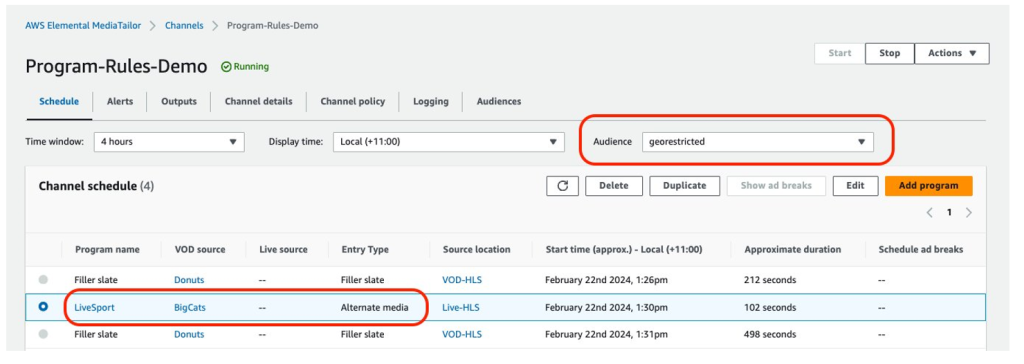Click the Alternate media entry type cell

point(375,307)
